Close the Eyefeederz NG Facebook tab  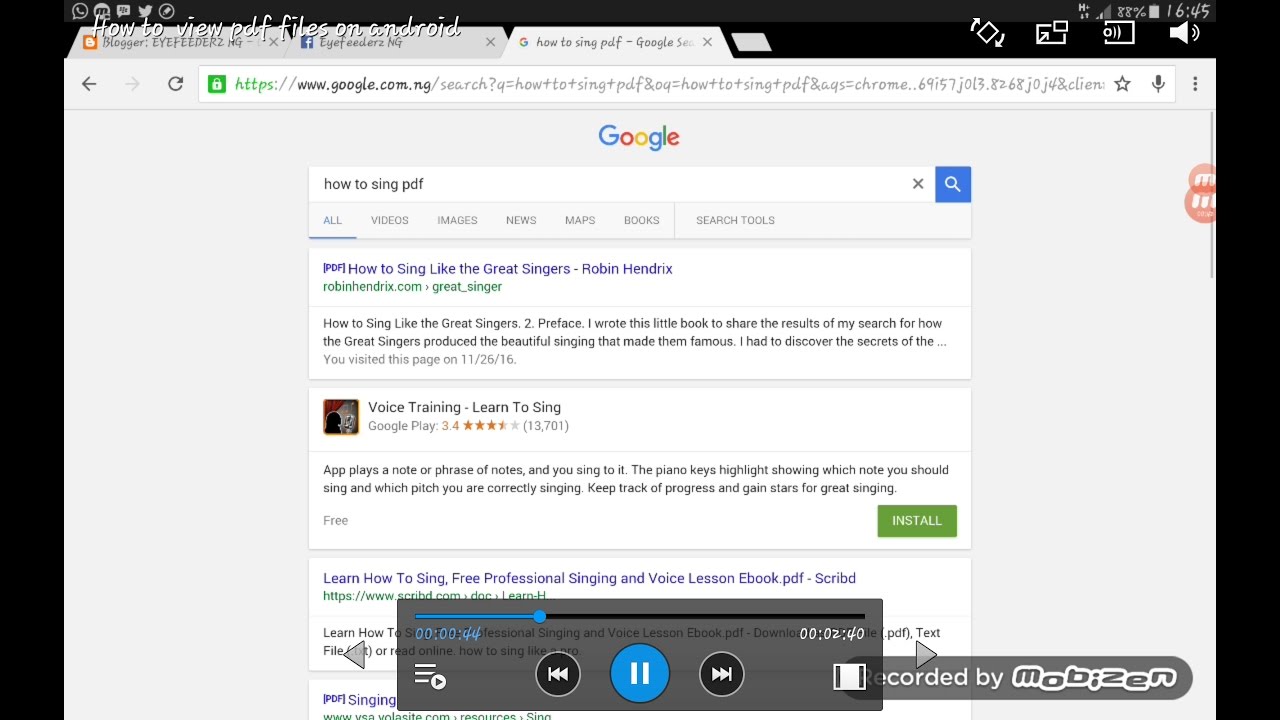pos(490,42)
